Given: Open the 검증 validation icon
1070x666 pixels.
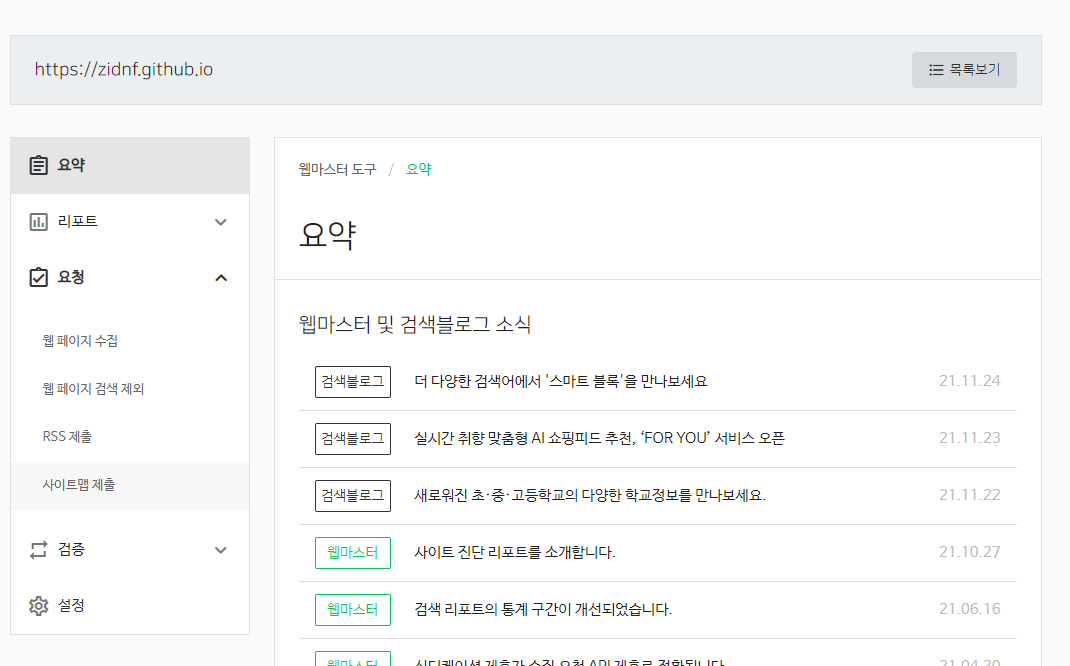Looking at the screenshot, I should click(38, 549).
